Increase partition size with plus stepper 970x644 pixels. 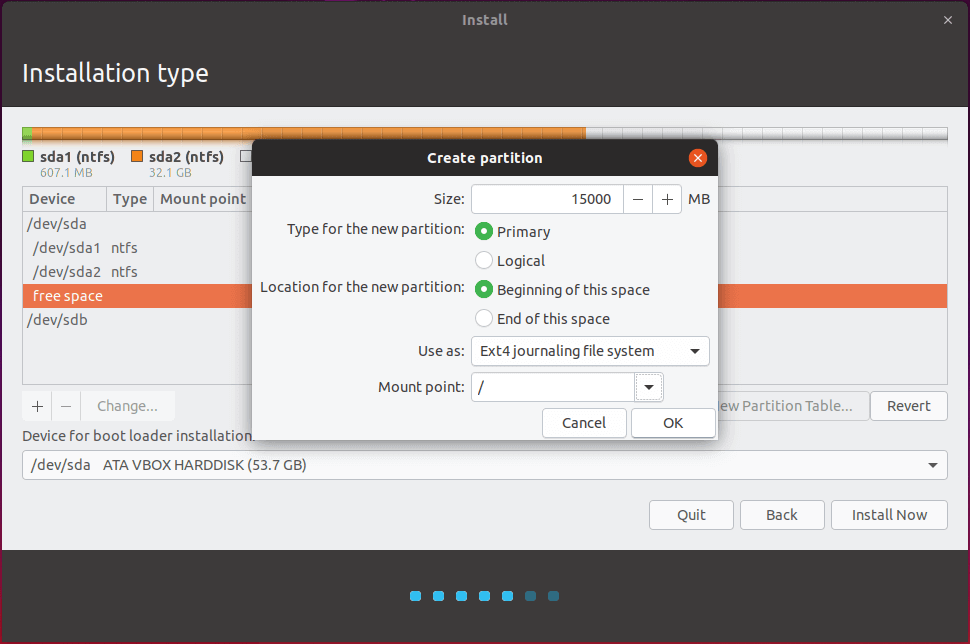click(x=666, y=199)
